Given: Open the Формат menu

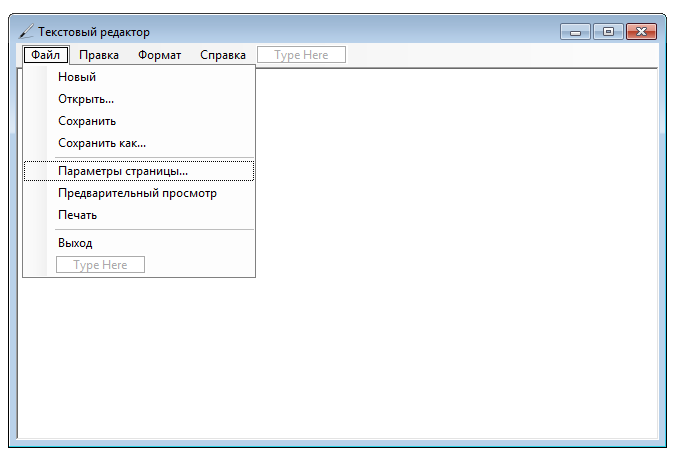Looking at the screenshot, I should [159, 55].
